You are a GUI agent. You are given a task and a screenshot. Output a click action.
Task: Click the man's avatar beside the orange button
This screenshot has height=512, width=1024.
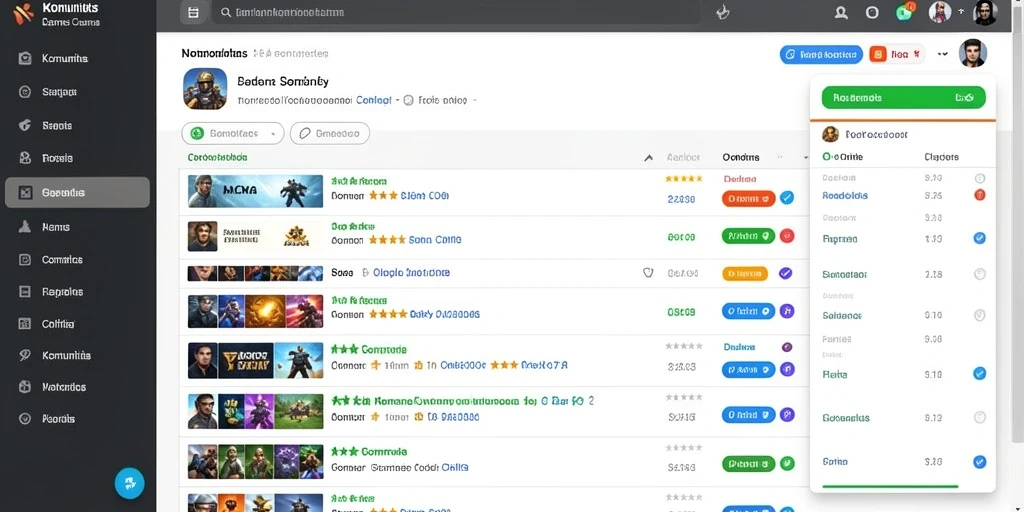[x=972, y=54]
